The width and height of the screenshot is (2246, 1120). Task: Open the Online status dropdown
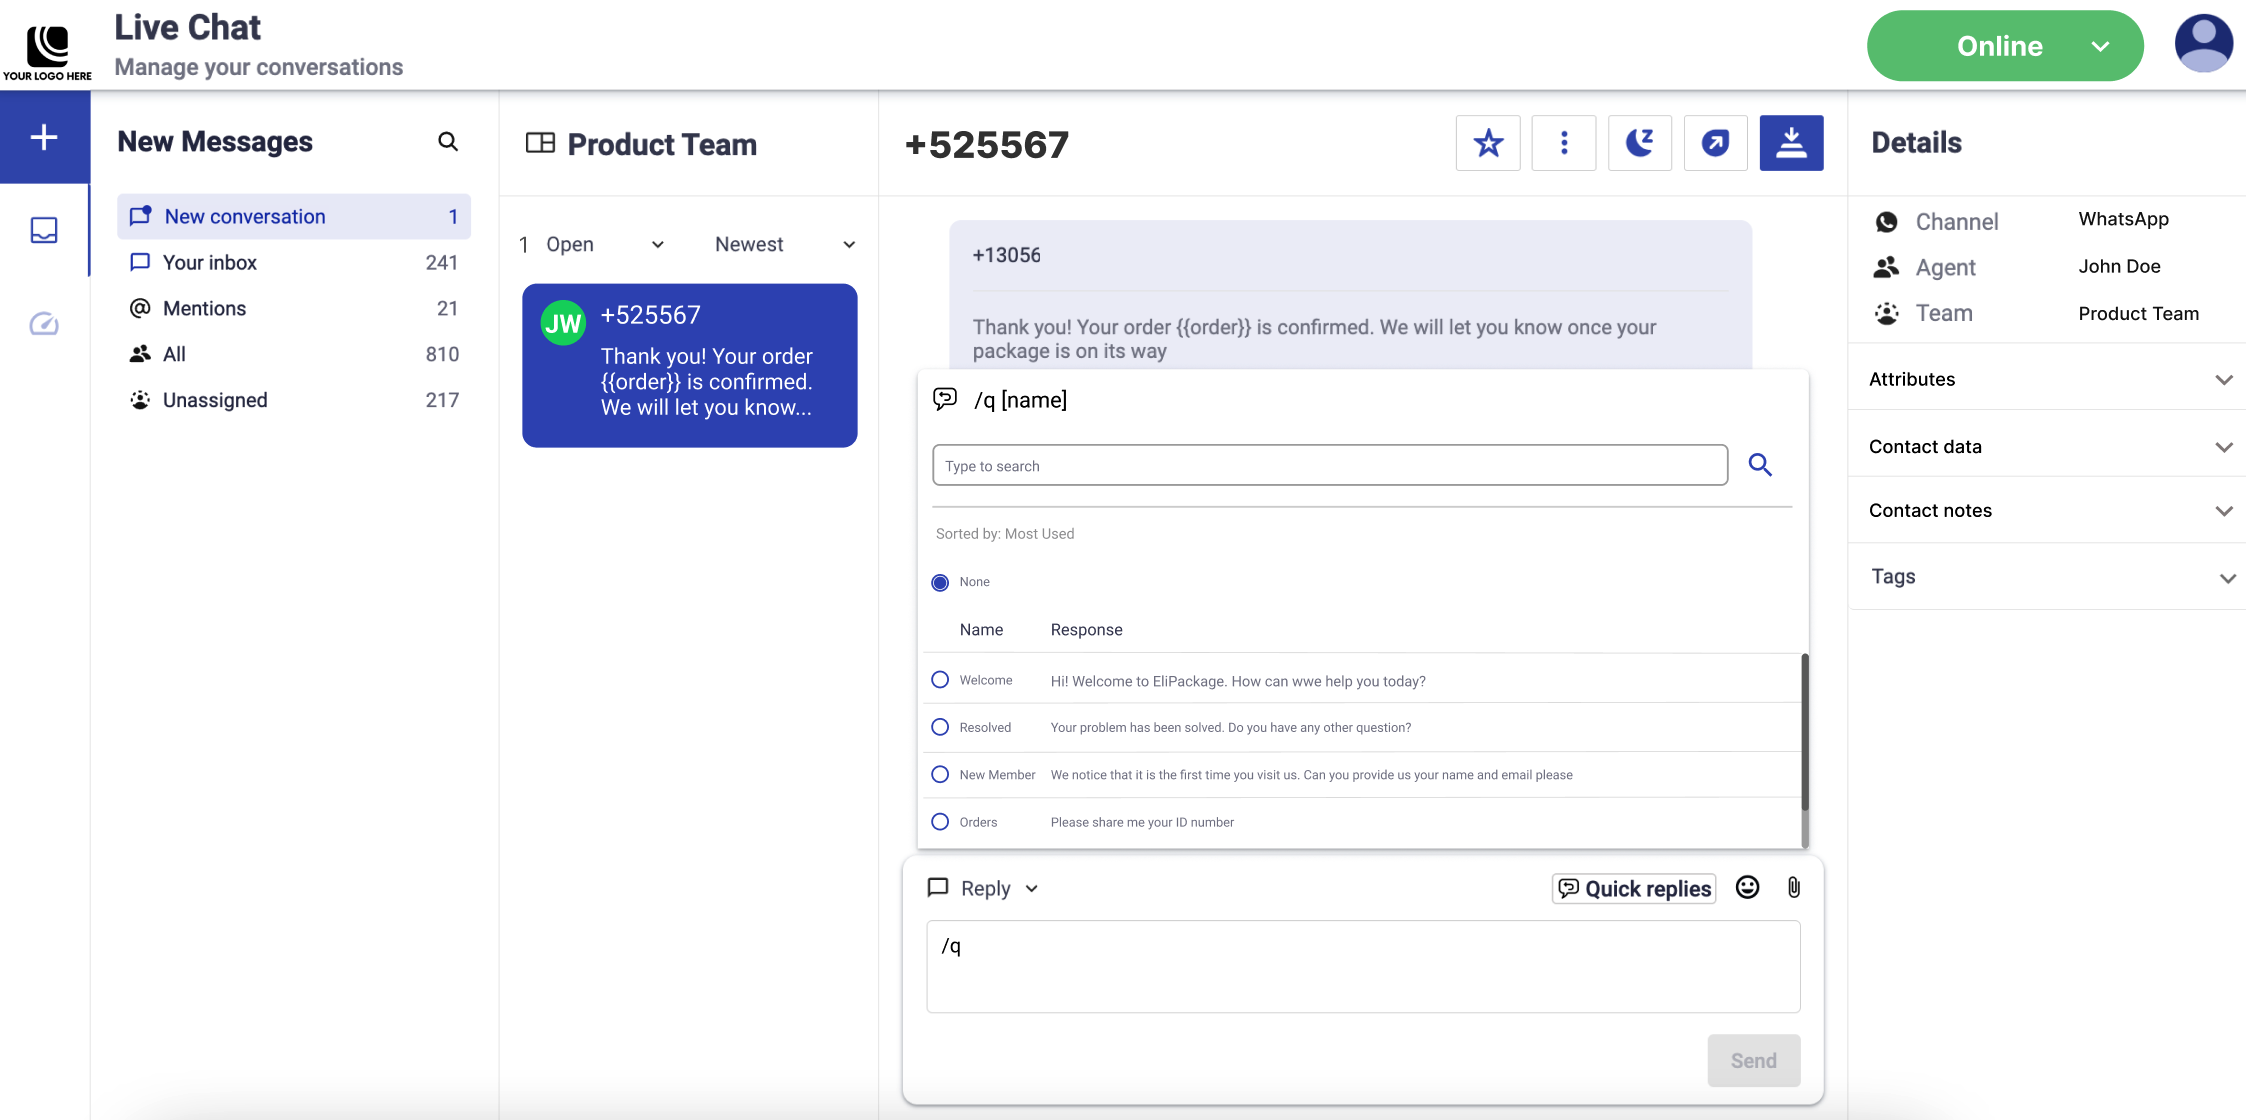tap(2004, 46)
